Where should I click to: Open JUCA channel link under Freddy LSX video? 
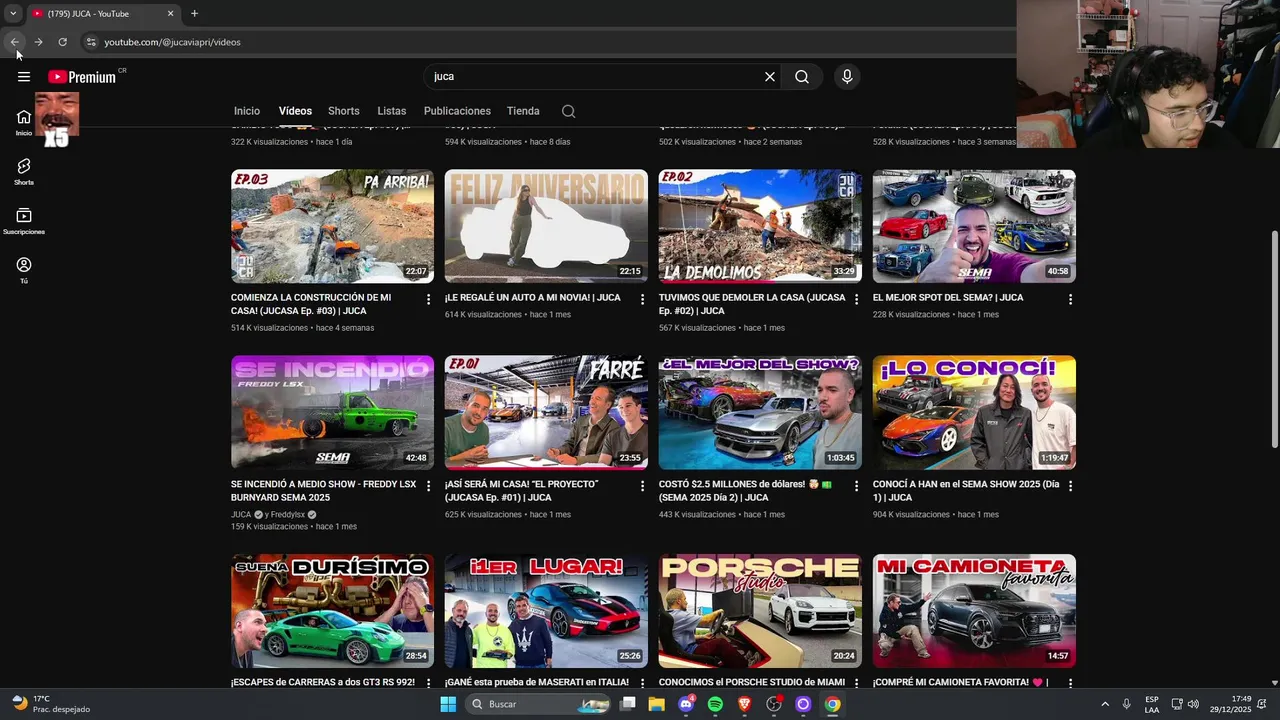[241, 515]
